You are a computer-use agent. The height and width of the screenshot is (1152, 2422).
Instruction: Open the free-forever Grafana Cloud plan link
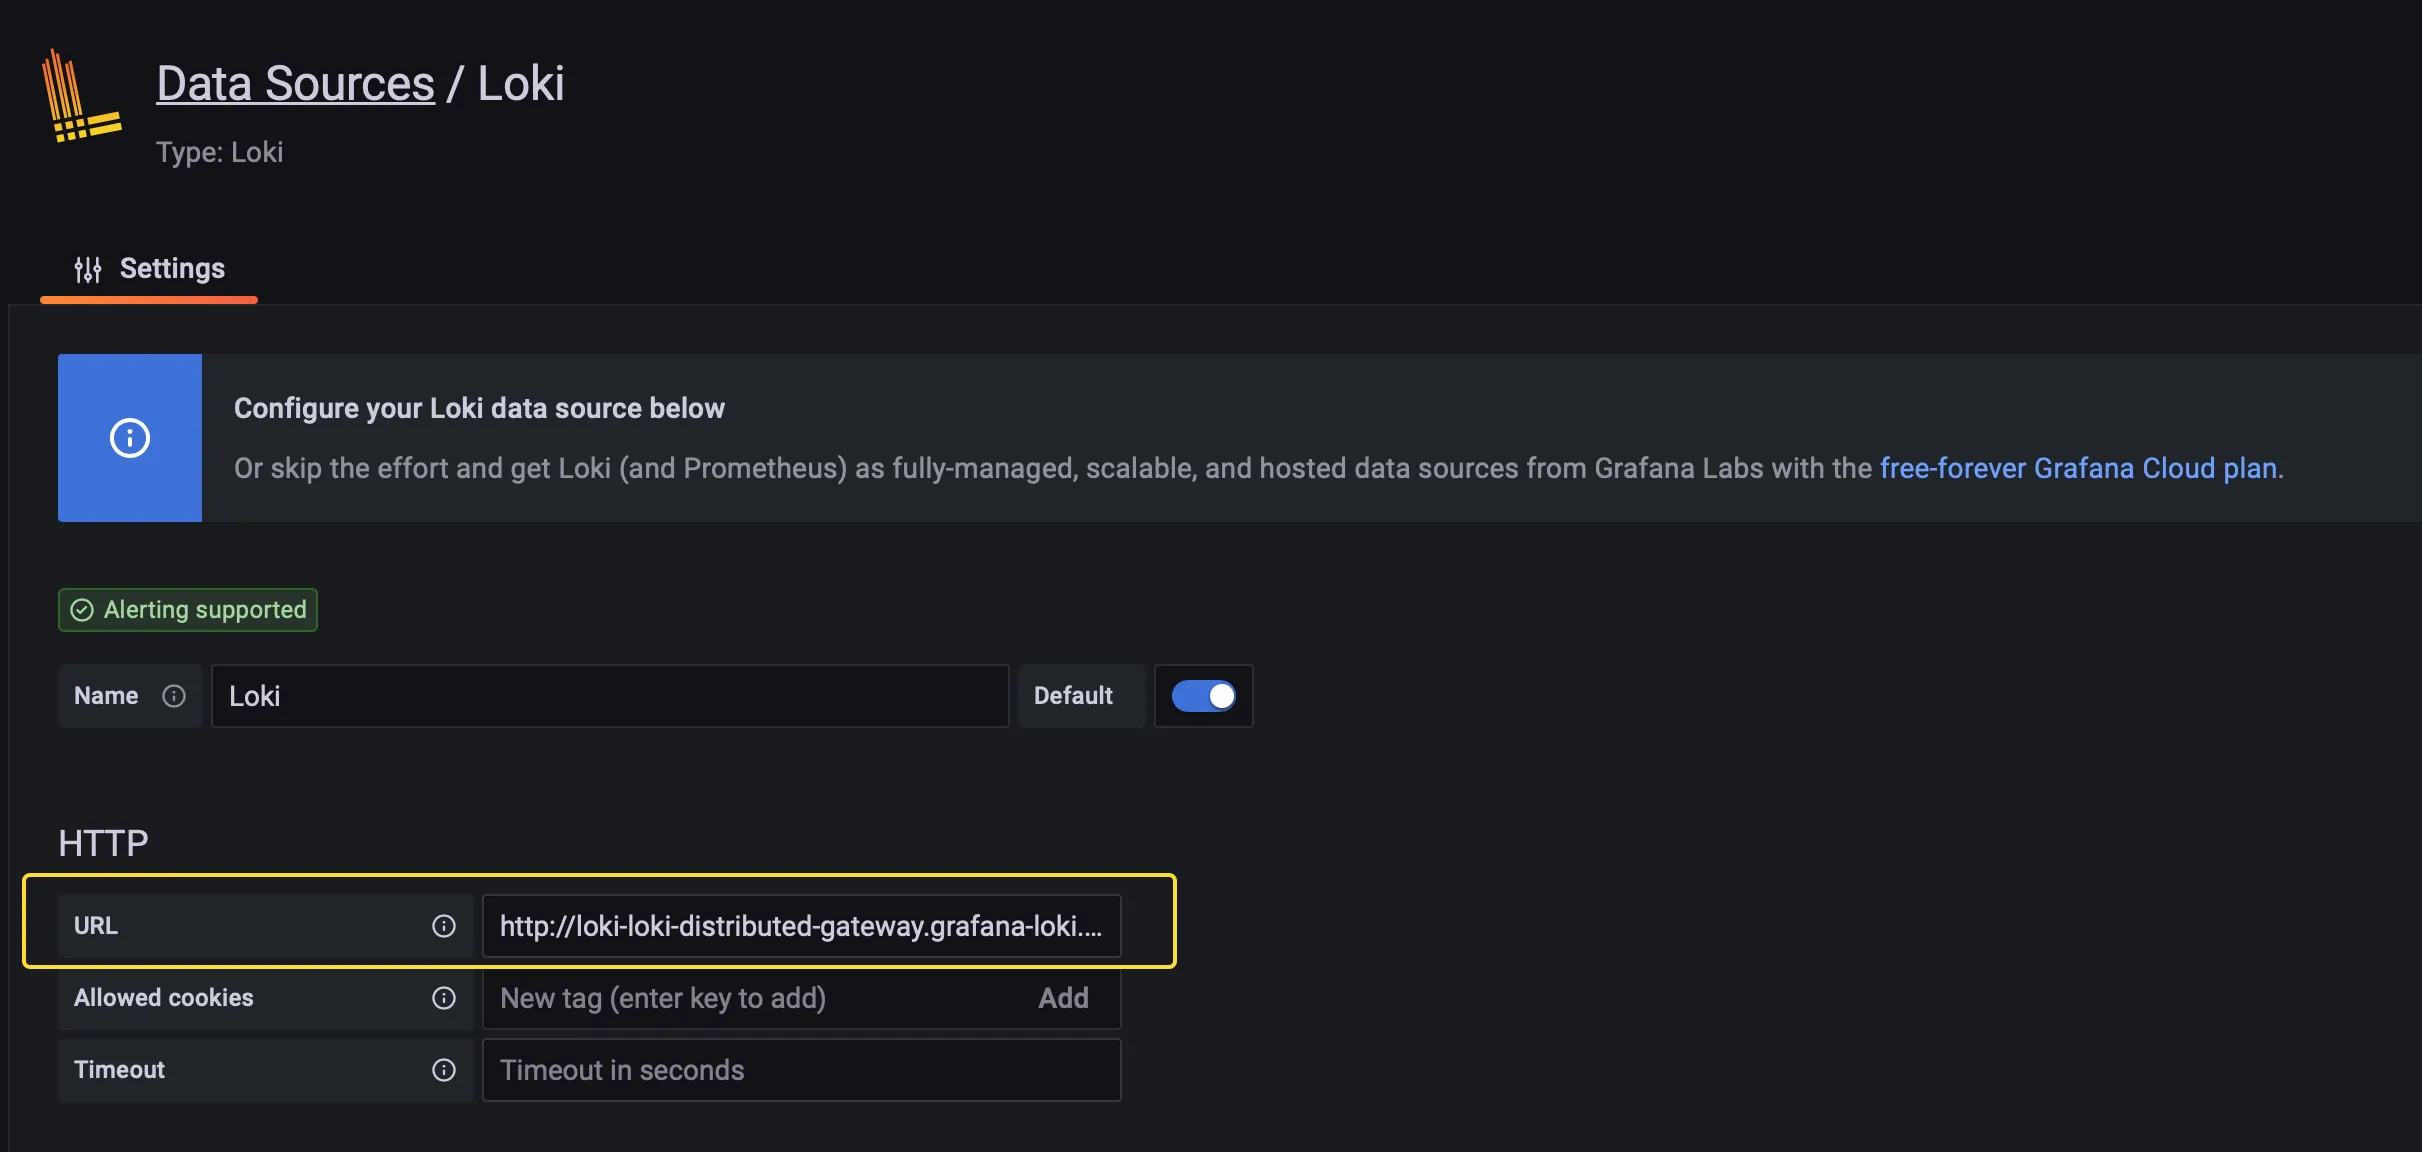(x=2079, y=468)
